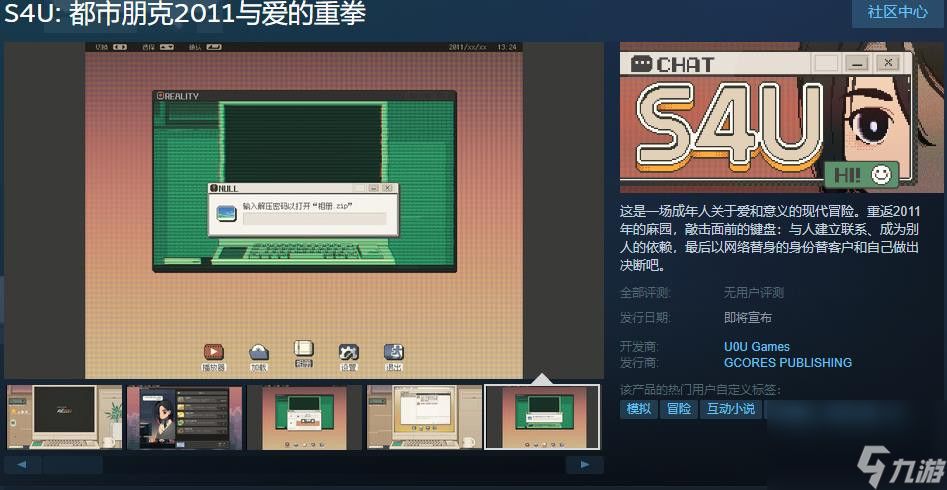Click the right arrow of thumbnail strip

click(x=585, y=465)
